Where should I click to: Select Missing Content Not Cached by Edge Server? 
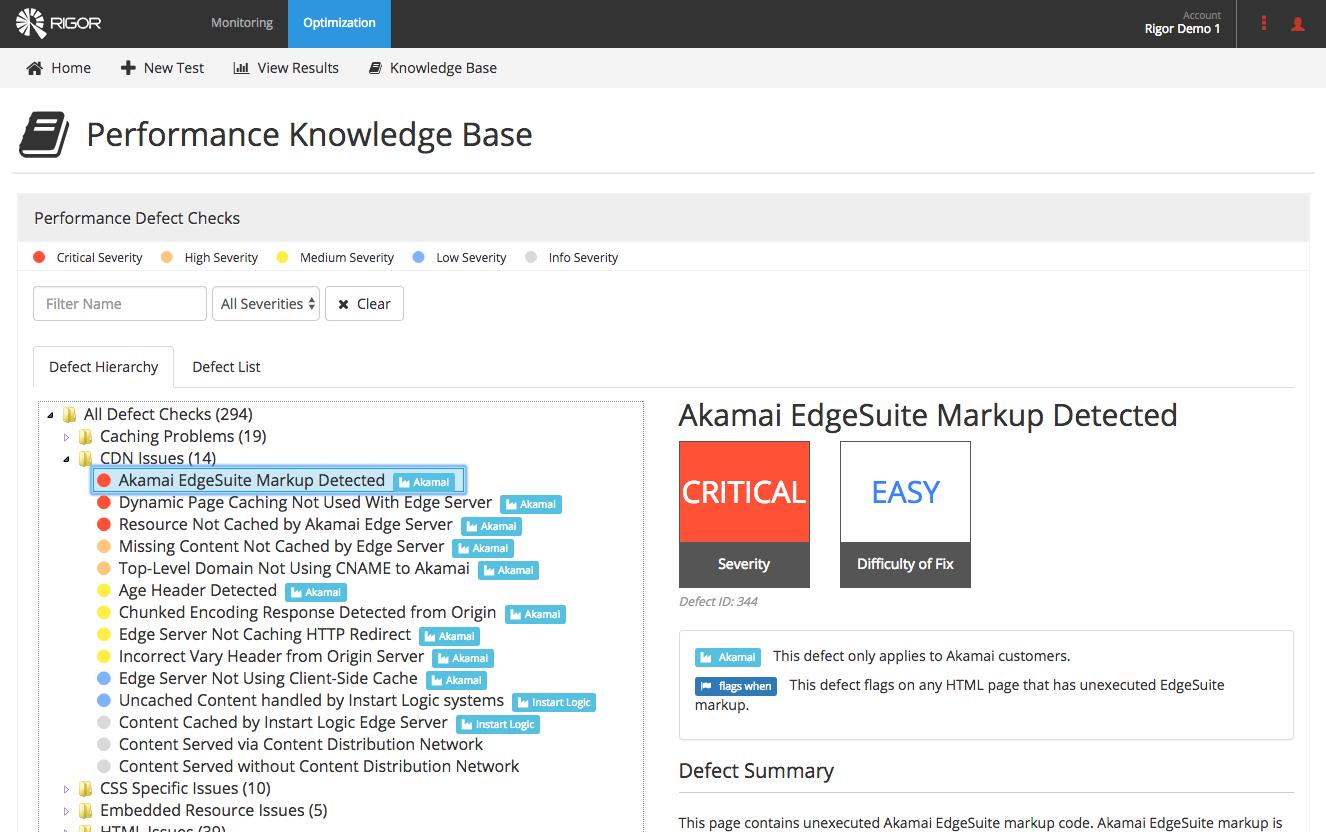coord(281,546)
